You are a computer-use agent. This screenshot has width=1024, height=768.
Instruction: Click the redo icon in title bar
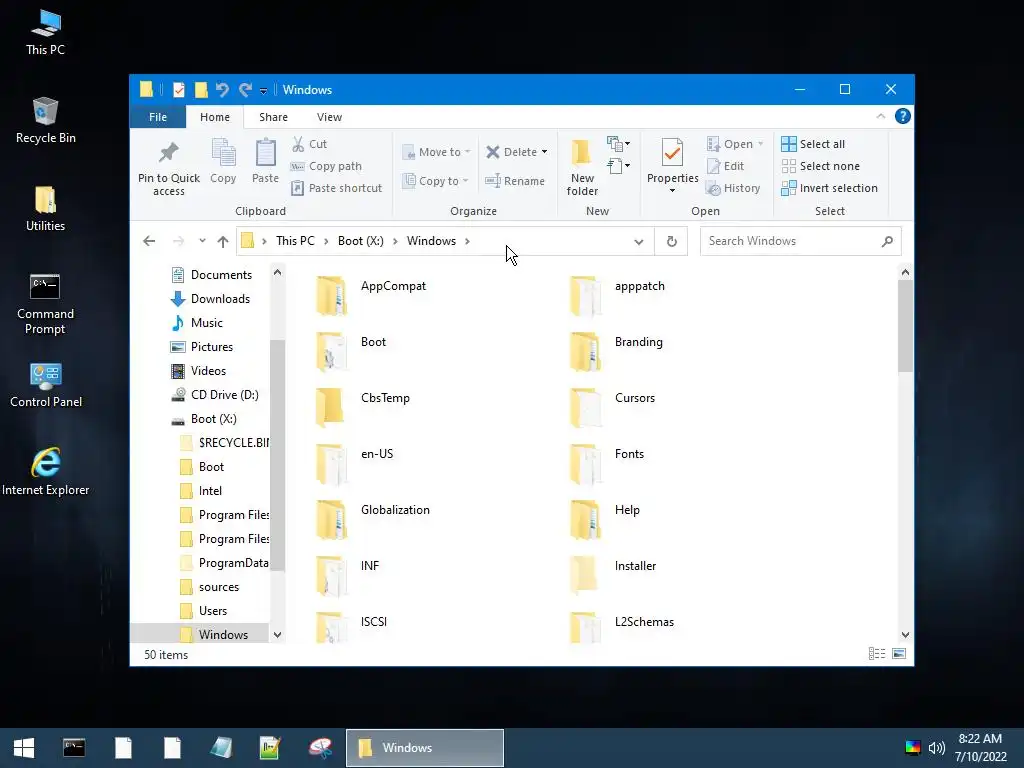[x=245, y=89]
